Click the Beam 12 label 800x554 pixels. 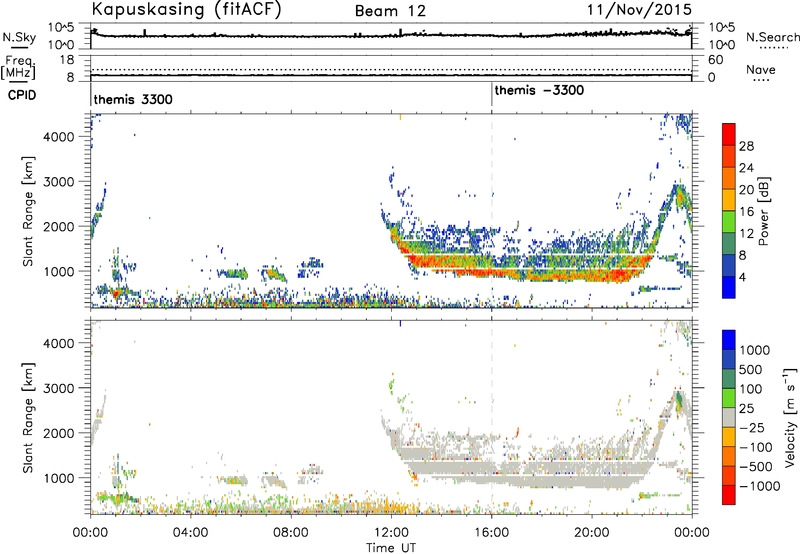[x=390, y=11]
